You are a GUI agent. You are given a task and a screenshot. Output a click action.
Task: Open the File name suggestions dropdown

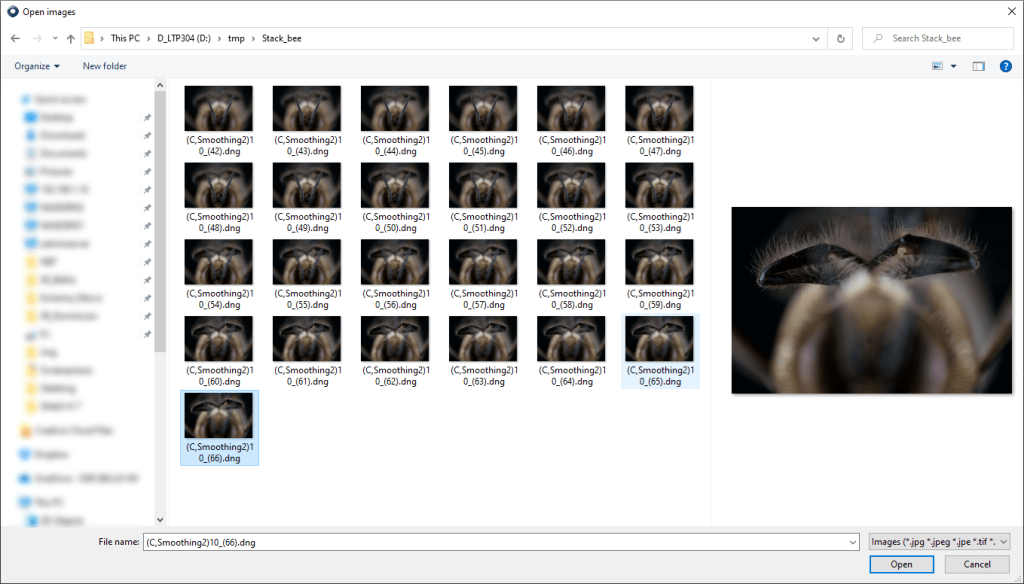[x=852, y=541]
